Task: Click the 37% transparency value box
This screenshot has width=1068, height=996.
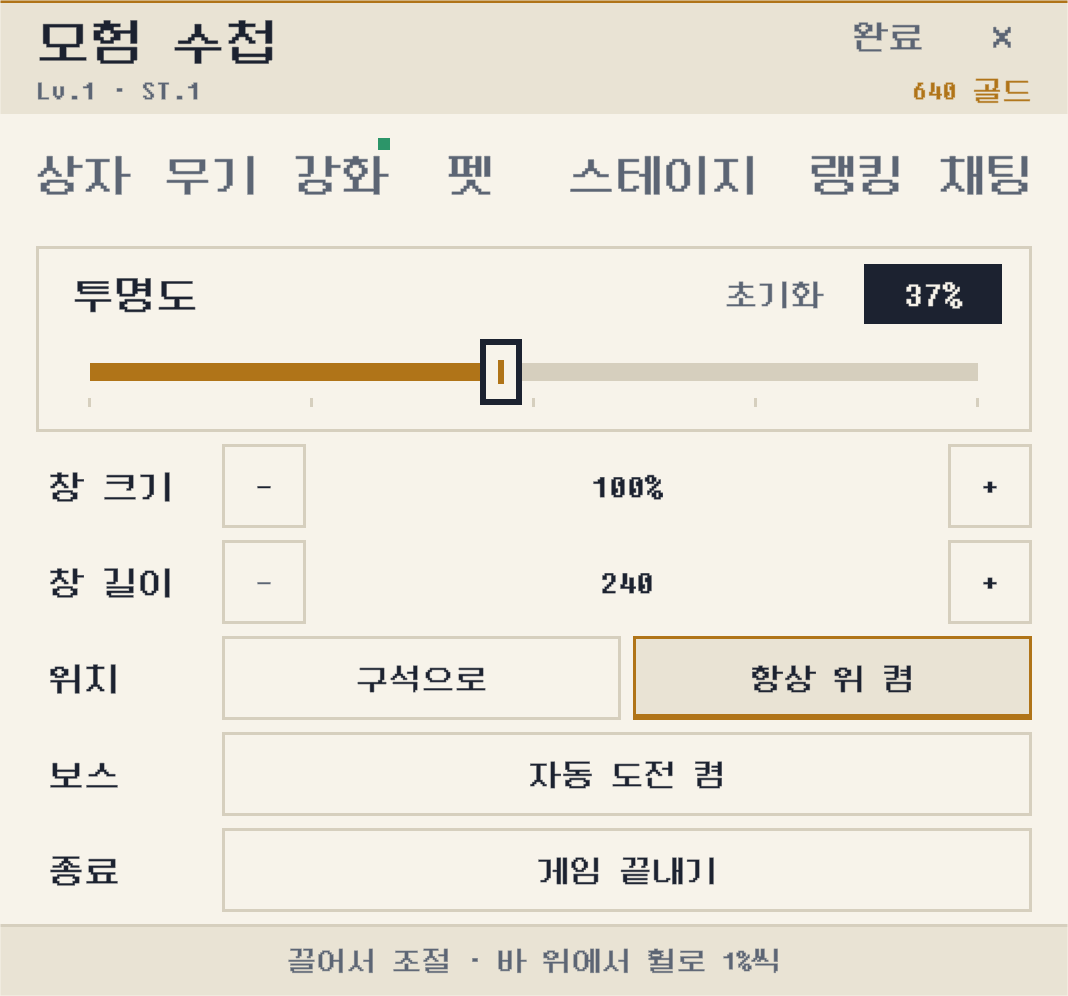Action: point(932,294)
